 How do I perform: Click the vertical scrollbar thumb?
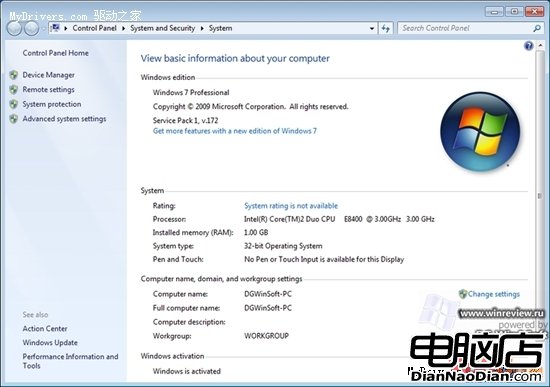click(x=539, y=195)
